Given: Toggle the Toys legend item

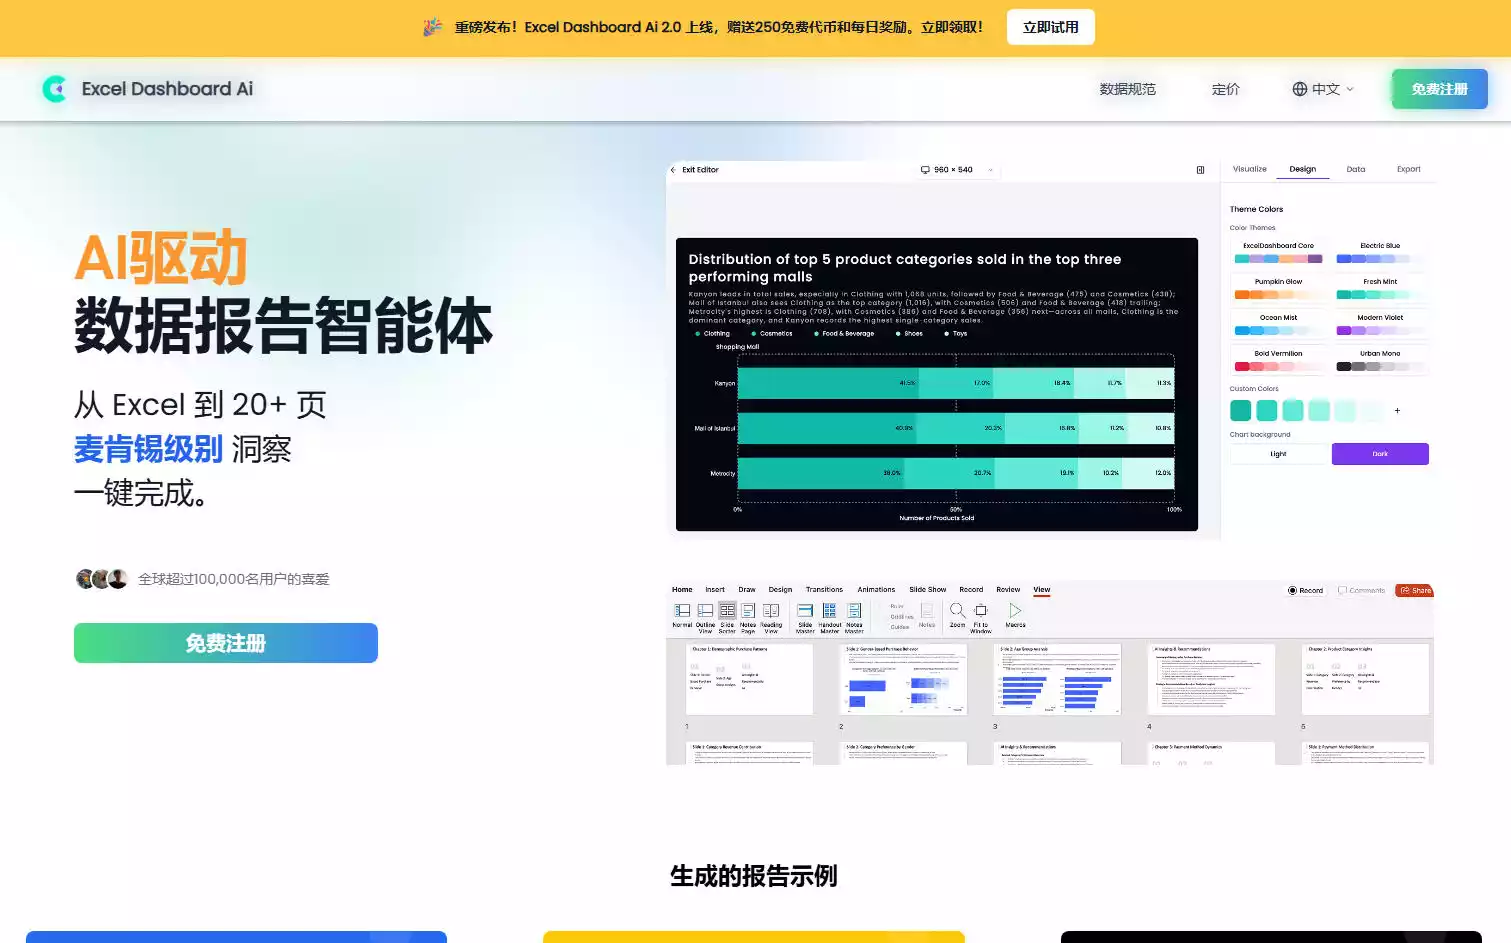Looking at the screenshot, I should [x=955, y=334].
